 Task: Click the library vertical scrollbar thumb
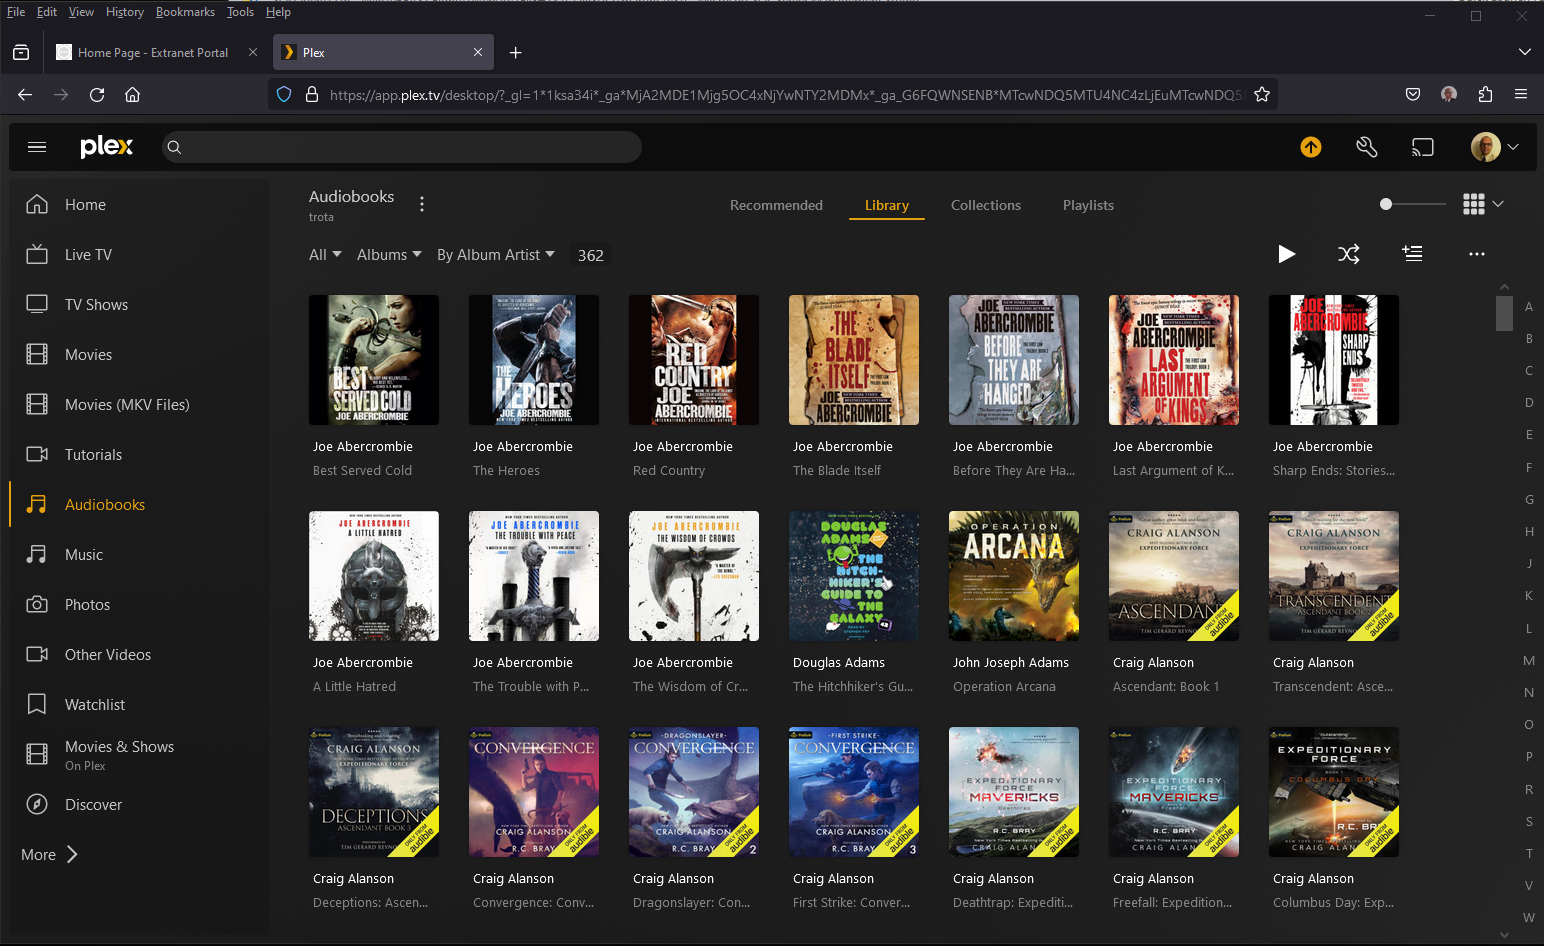coord(1504,313)
